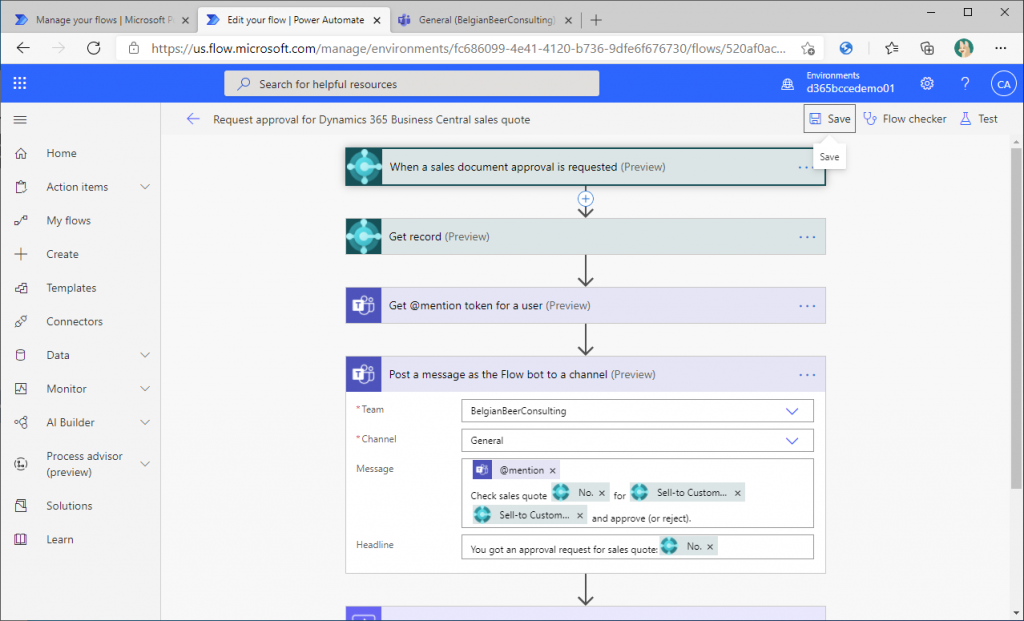Open the Post a message step menu
The width and height of the screenshot is (1024, 621).
click(807, 375)
